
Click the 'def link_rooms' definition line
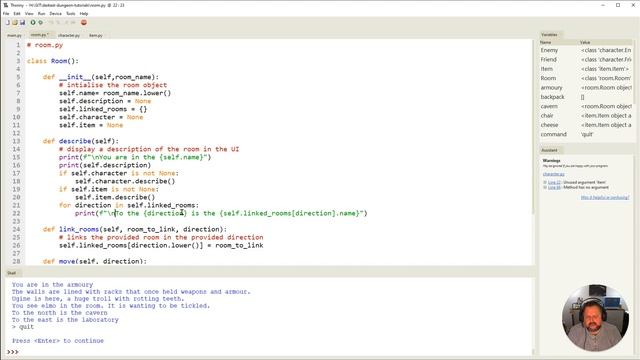135,229
